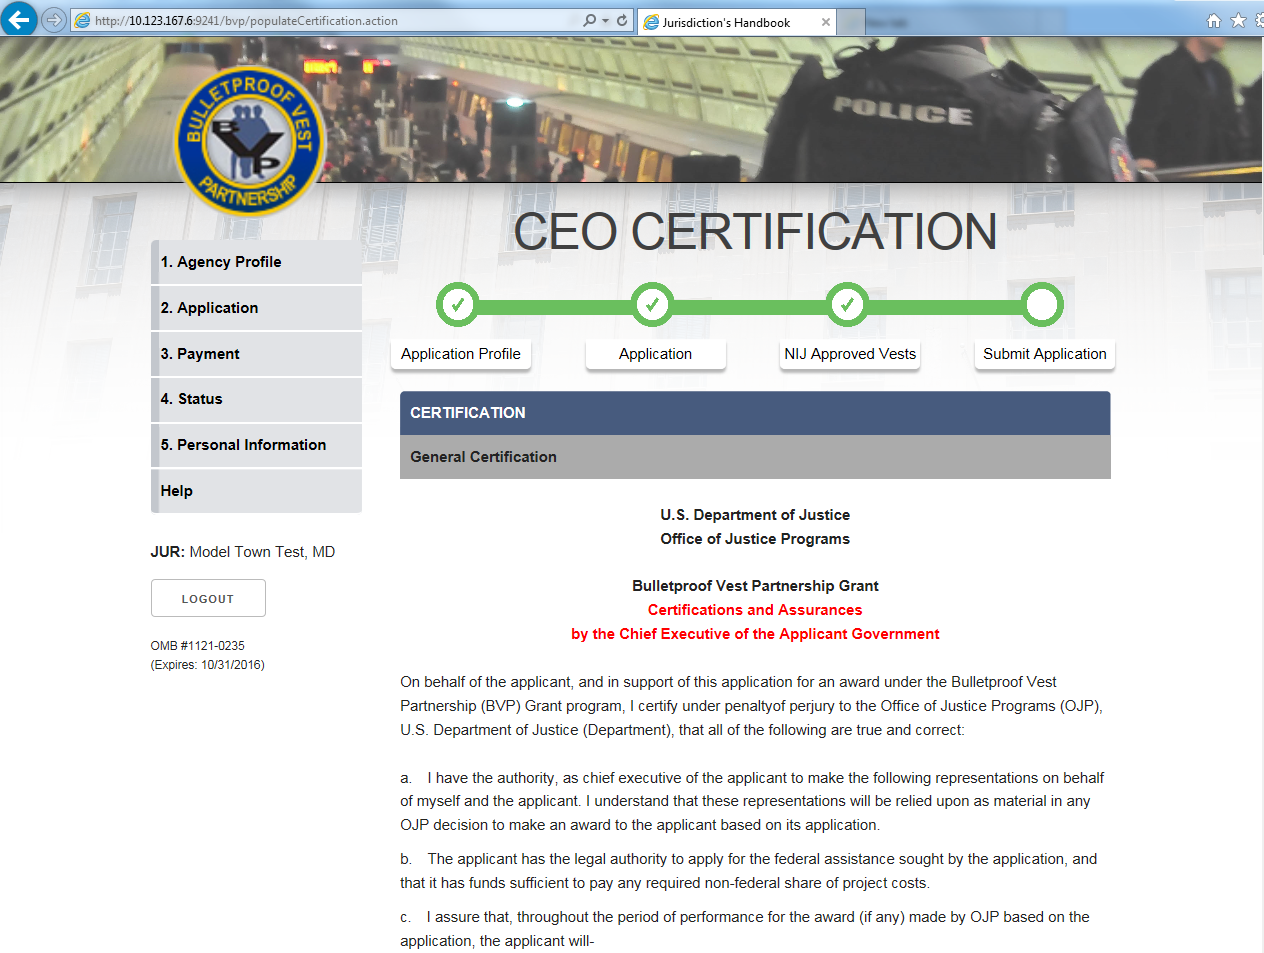Open the 3. Payment menu item
The image size is (1264, 953).
256,354
